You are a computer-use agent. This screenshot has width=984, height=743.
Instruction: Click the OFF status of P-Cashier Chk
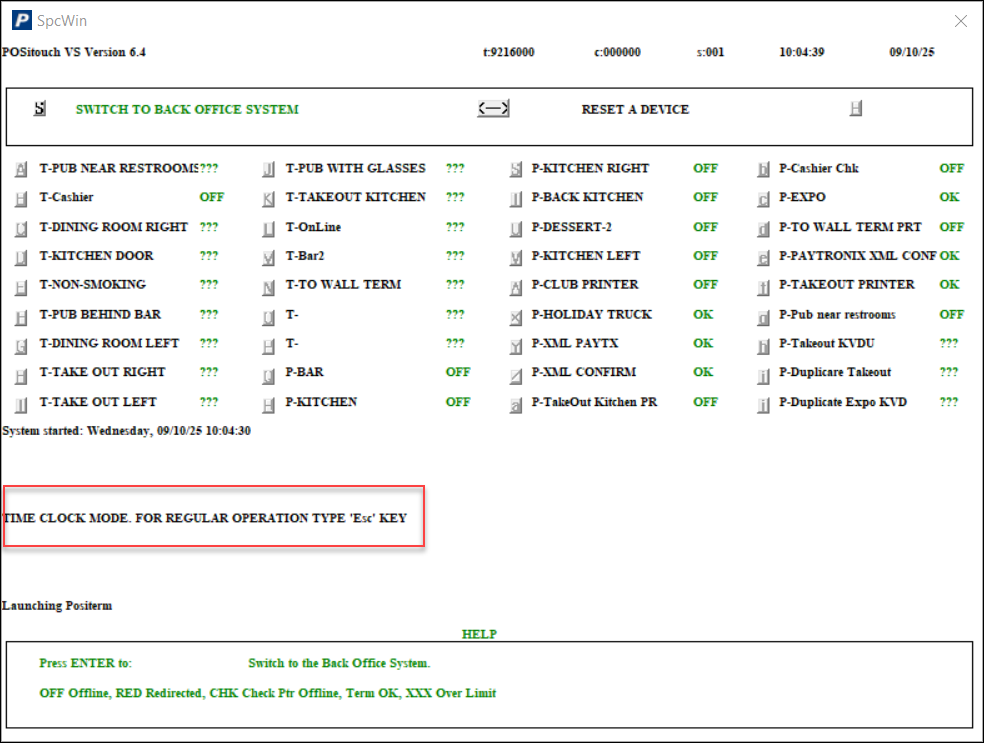point(951,169)
